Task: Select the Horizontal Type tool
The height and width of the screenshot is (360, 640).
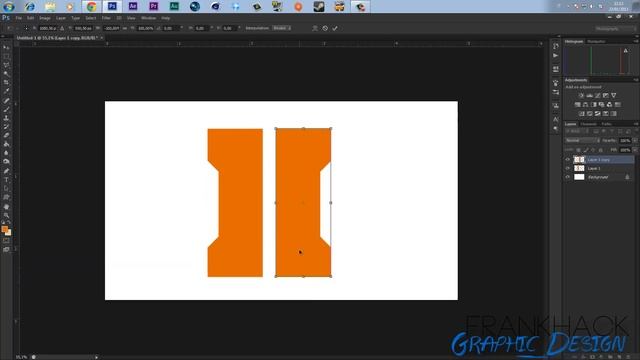Action: (6, 180)
